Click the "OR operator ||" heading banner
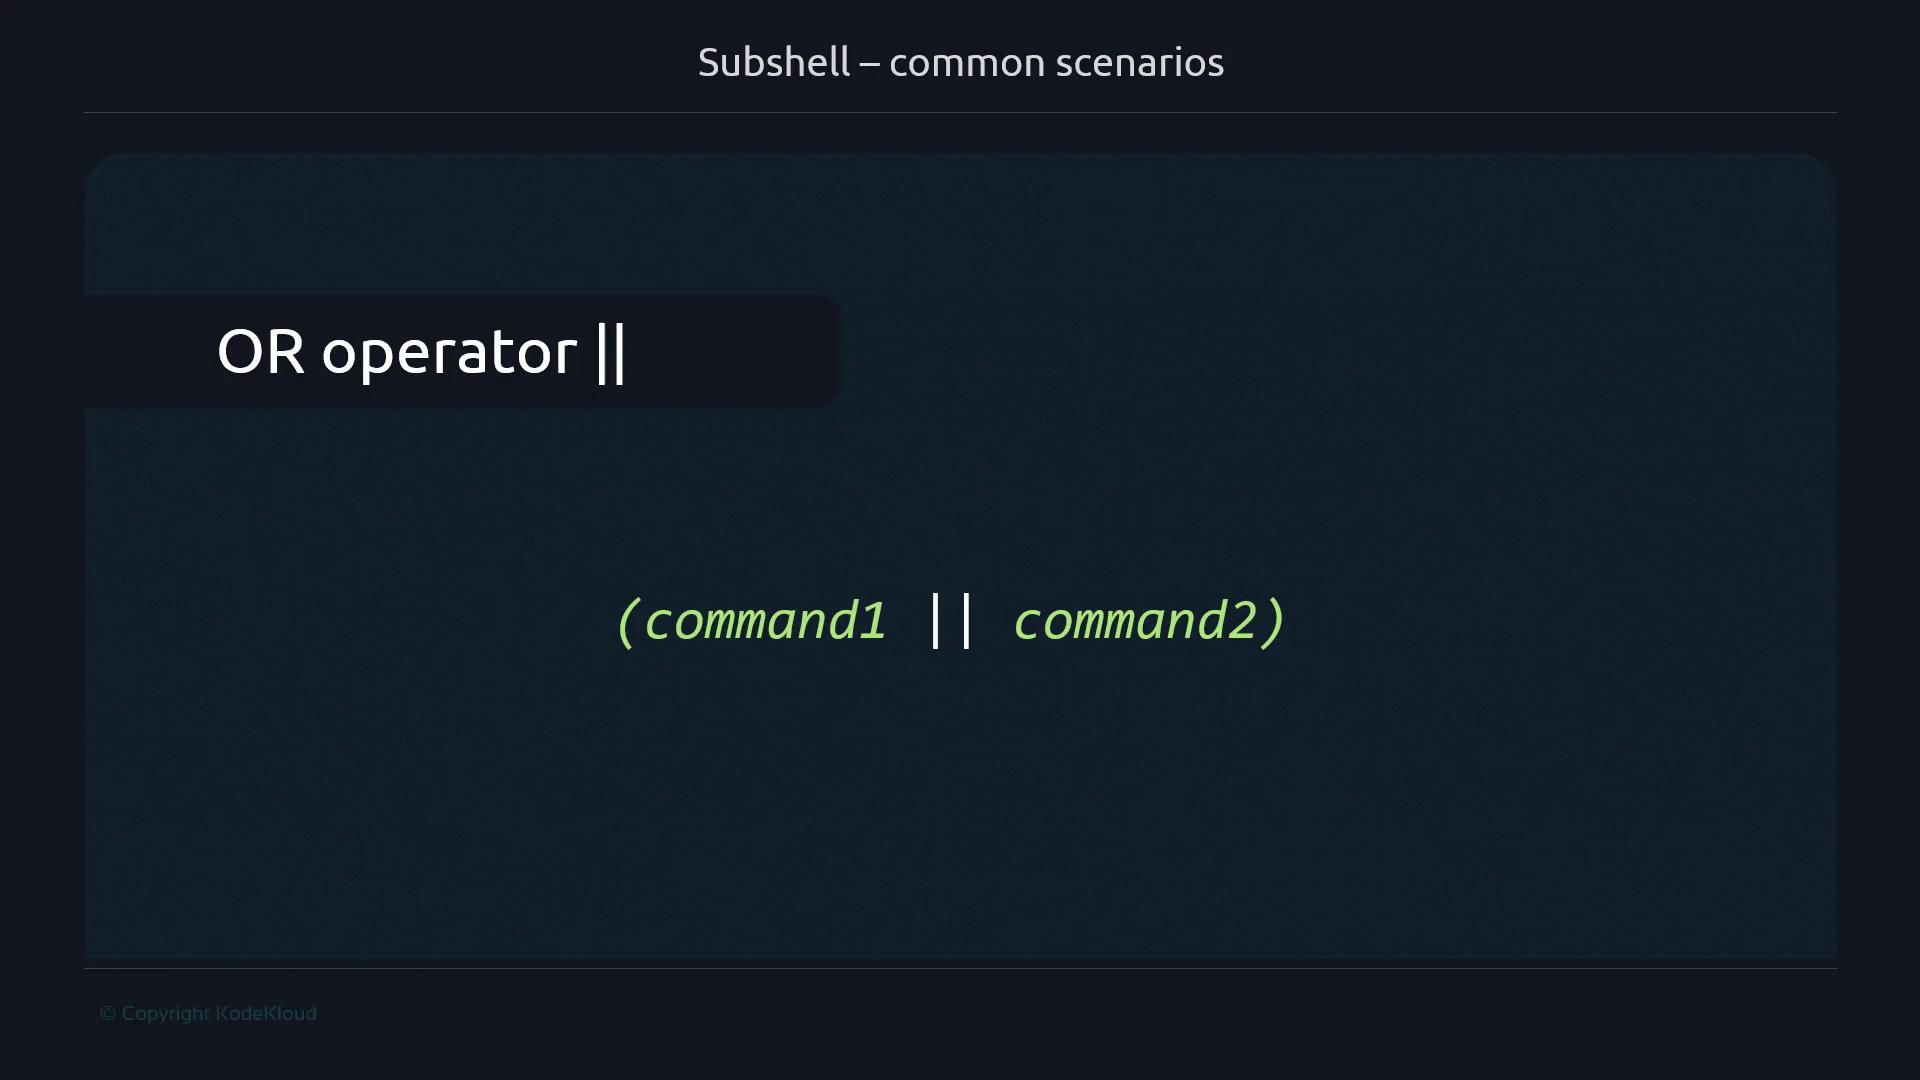Screen dimensions: 1920x1080 [x=460, y=351]
